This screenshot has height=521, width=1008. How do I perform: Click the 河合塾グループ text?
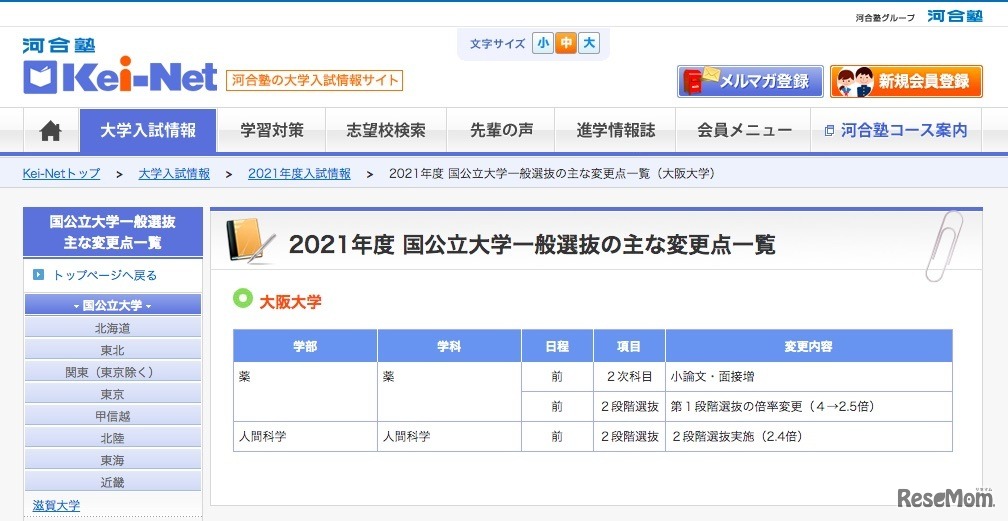(x=885, y=17)
